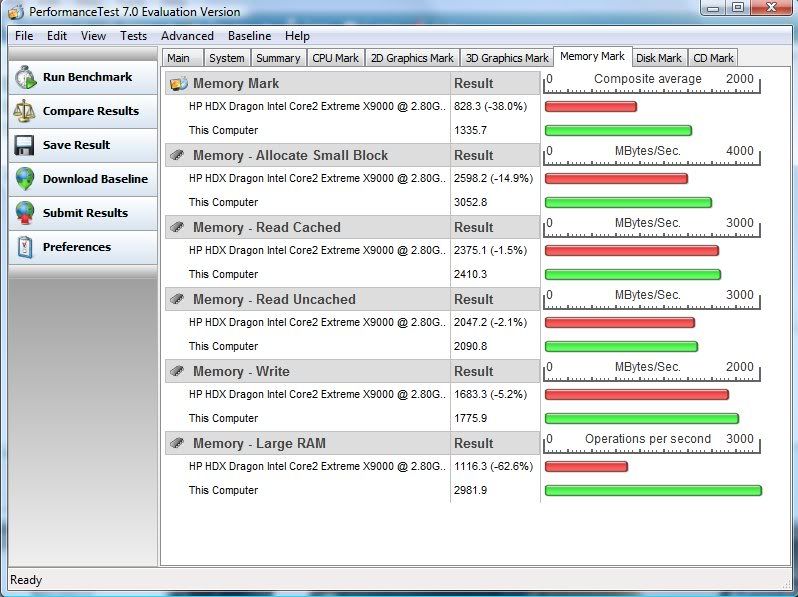Click the Preferences clipboard icon
The width and height of the screenshot is (798, 597).
[x=25, y=247]
